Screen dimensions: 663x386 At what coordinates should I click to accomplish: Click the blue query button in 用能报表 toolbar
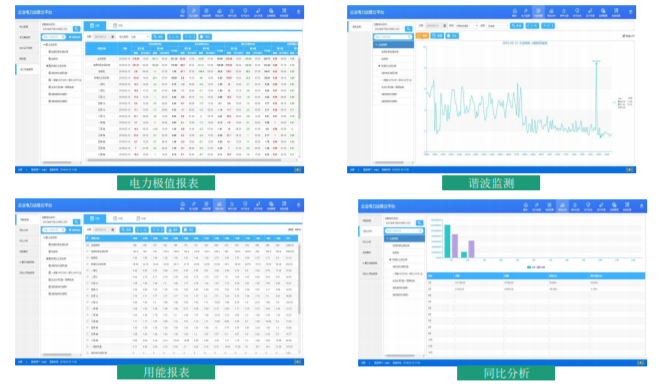[126, 230]
